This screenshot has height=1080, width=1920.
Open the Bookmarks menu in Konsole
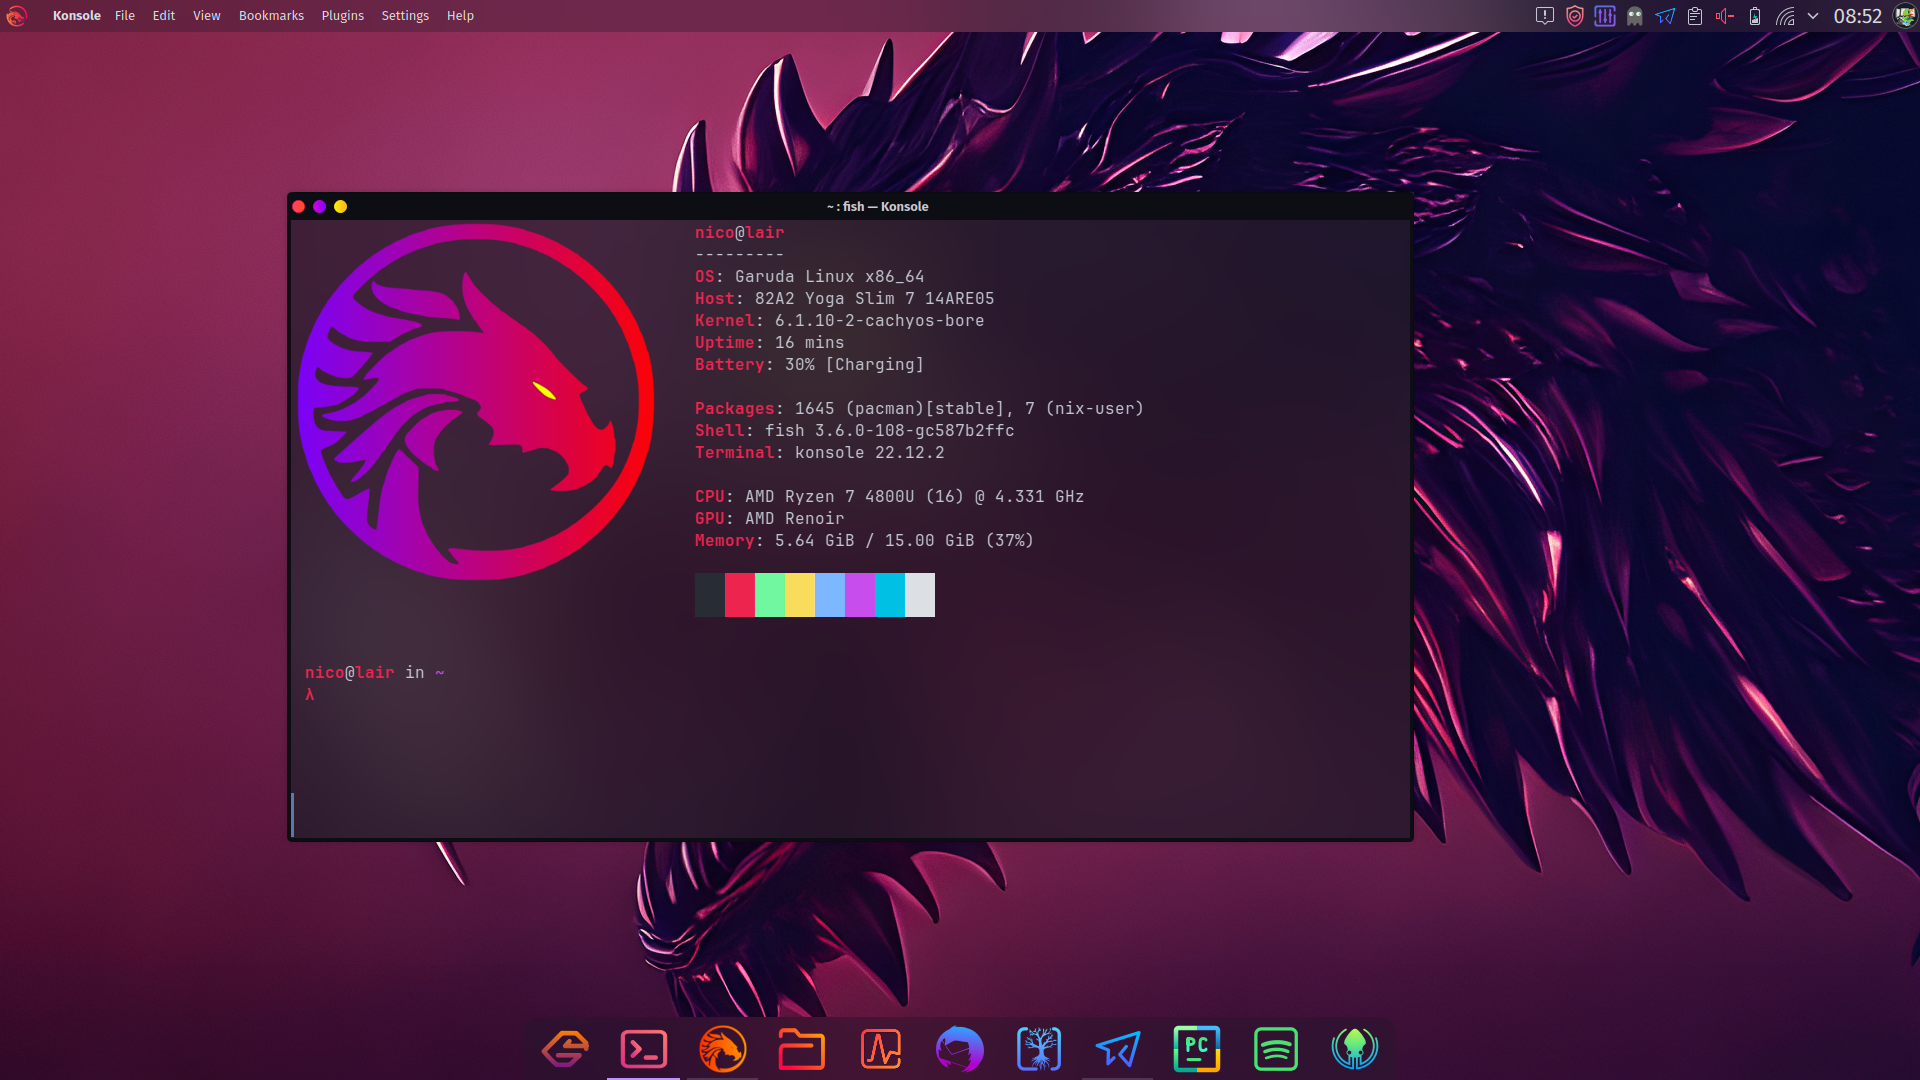point(269,15)
